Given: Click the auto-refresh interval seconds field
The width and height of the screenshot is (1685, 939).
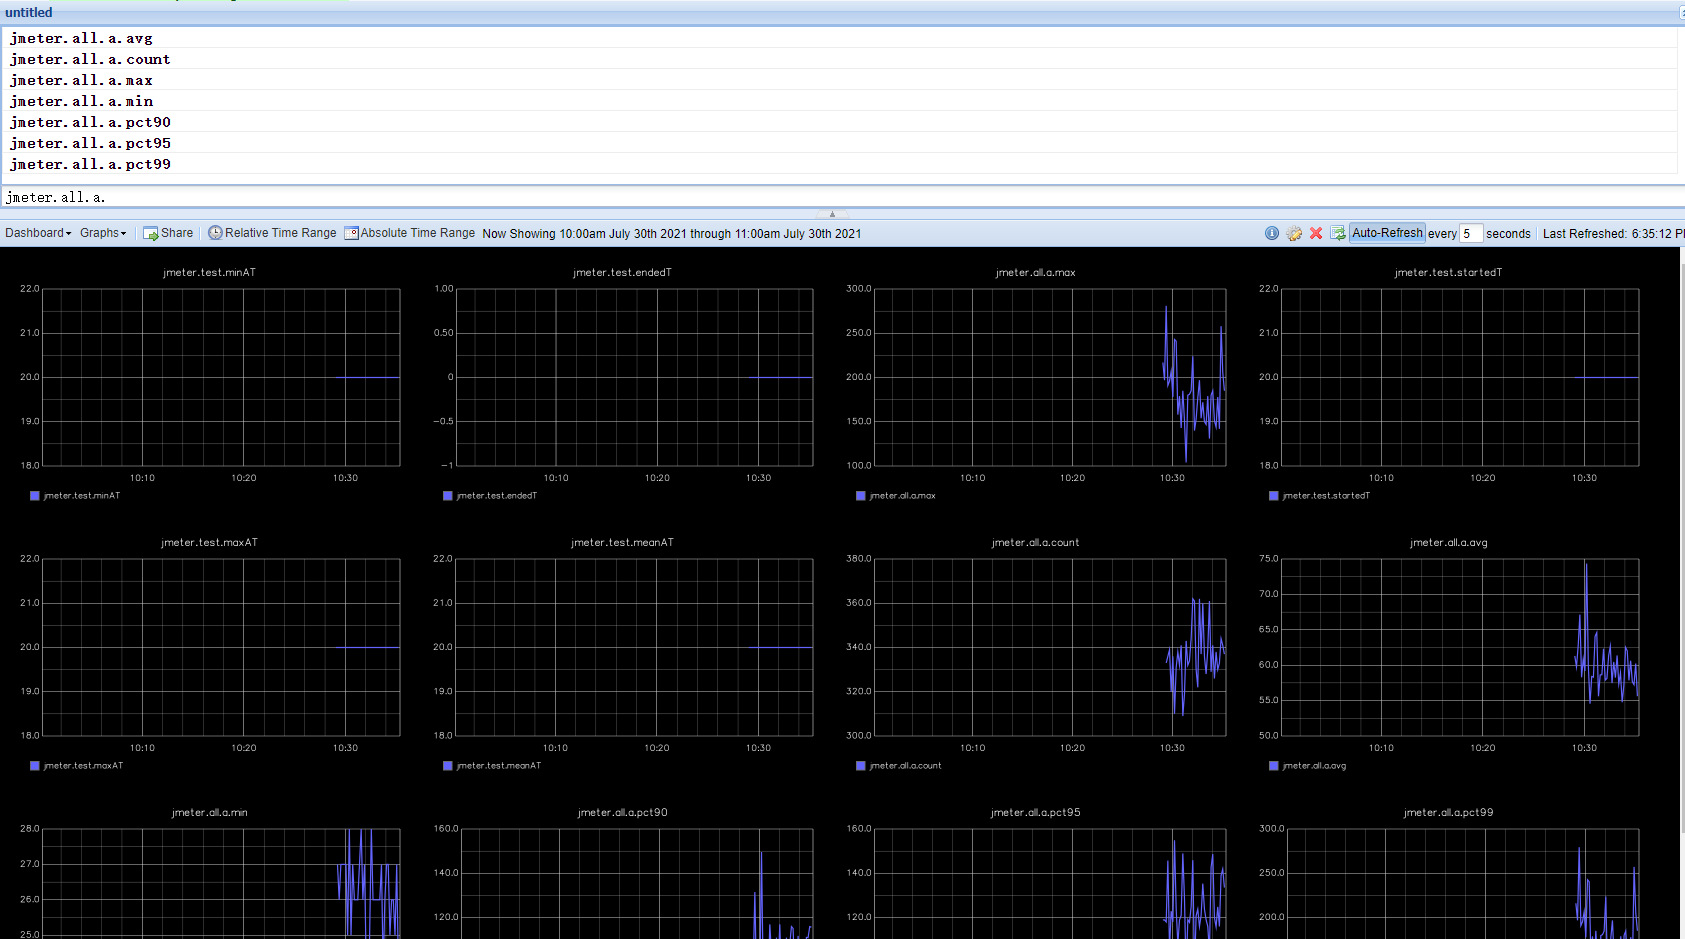Looking at the screenshot, I should [x=1469, y=234].
